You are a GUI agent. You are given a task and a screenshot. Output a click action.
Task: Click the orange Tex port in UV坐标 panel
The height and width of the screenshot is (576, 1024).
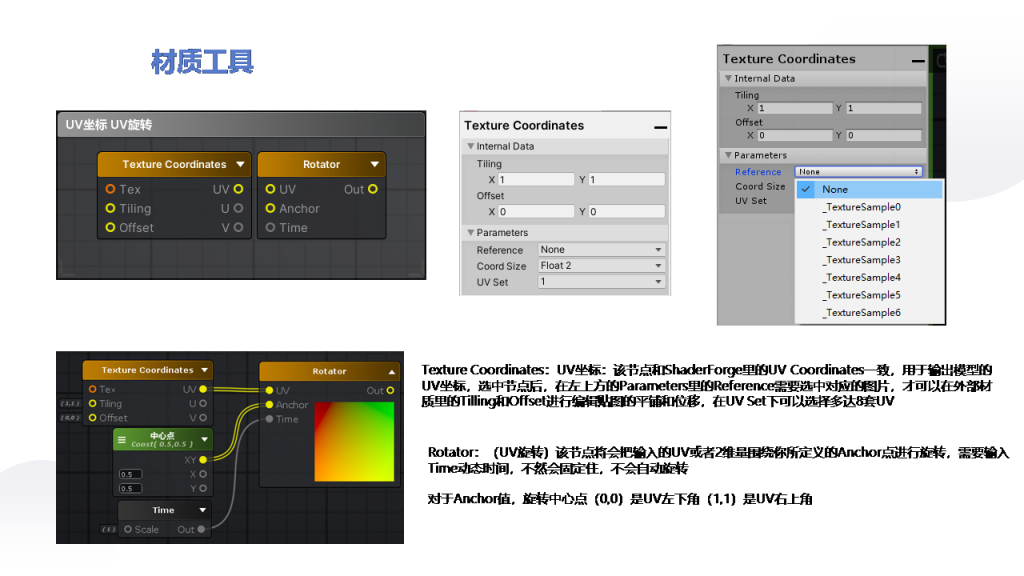(x=110, y=189)
